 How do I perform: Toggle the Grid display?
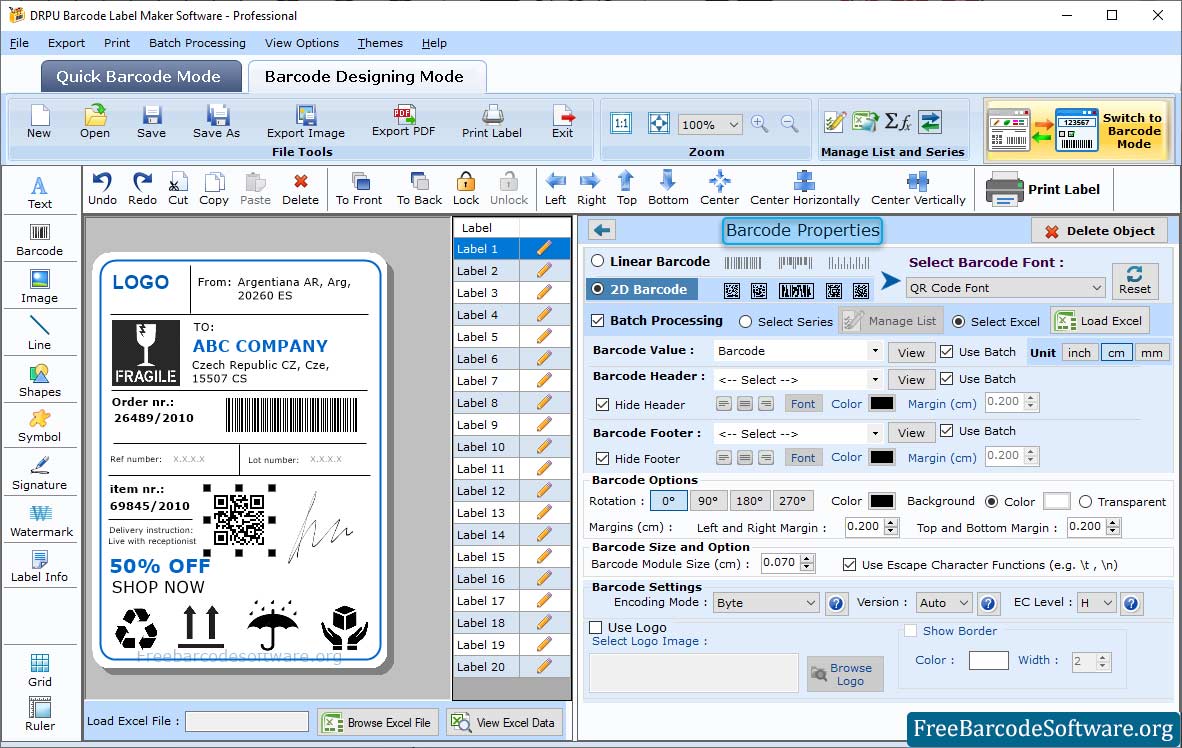tap(39, 670)
